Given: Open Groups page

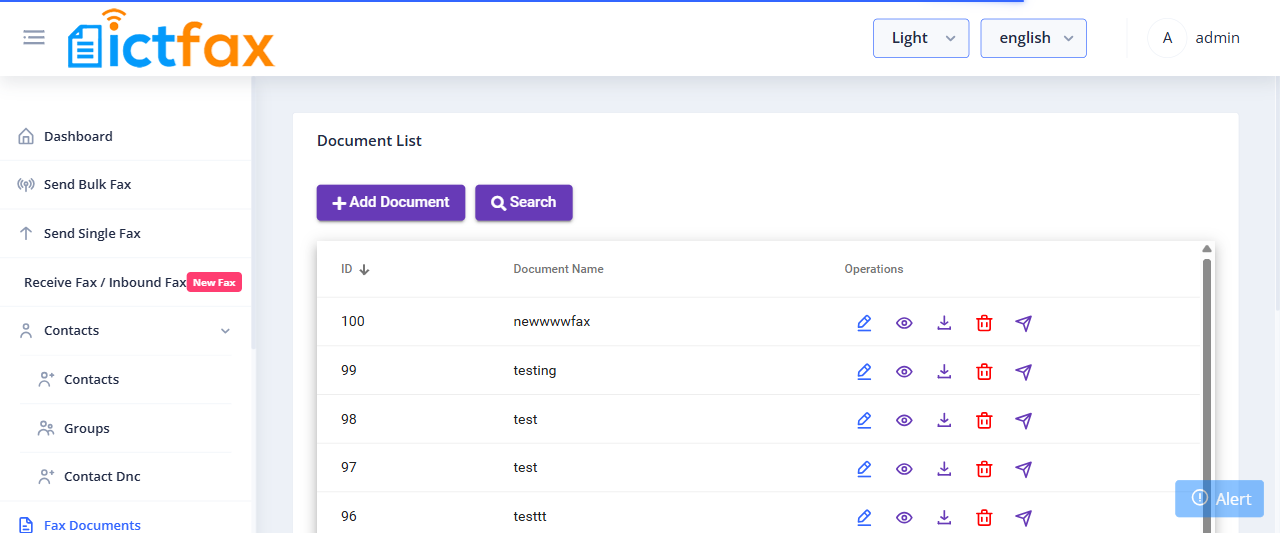Looking at the screenshot, I should (x=86, y=428).
